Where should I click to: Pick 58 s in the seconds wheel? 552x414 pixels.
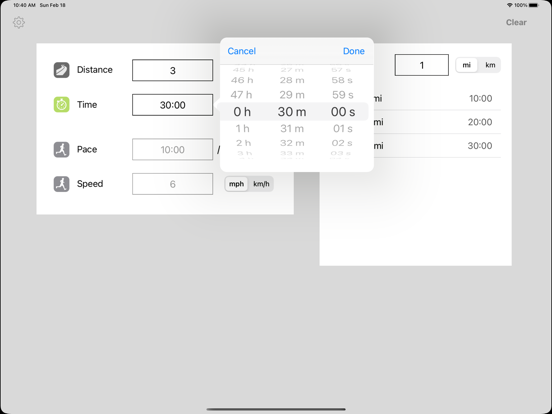342,80
